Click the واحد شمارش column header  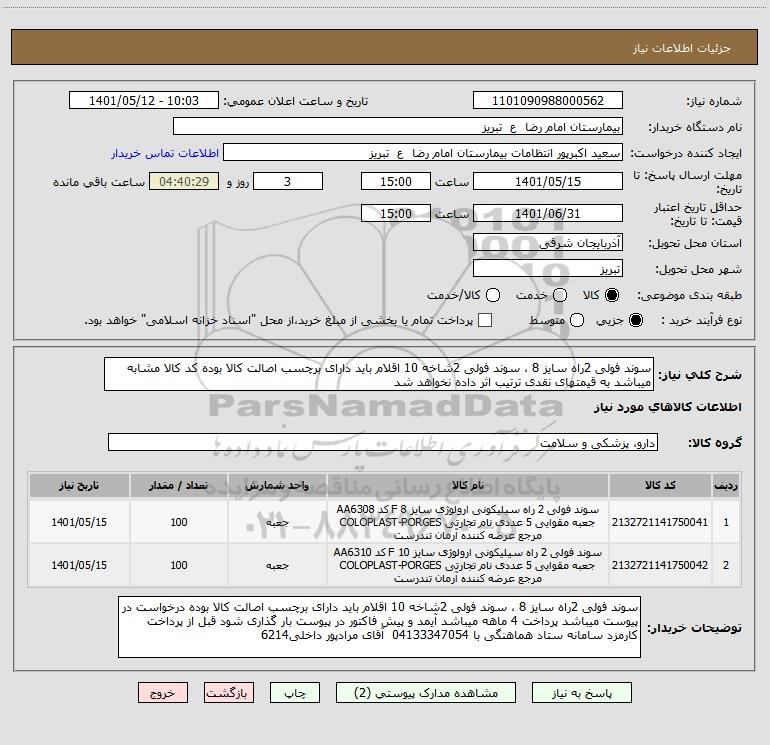click(277, 486)
